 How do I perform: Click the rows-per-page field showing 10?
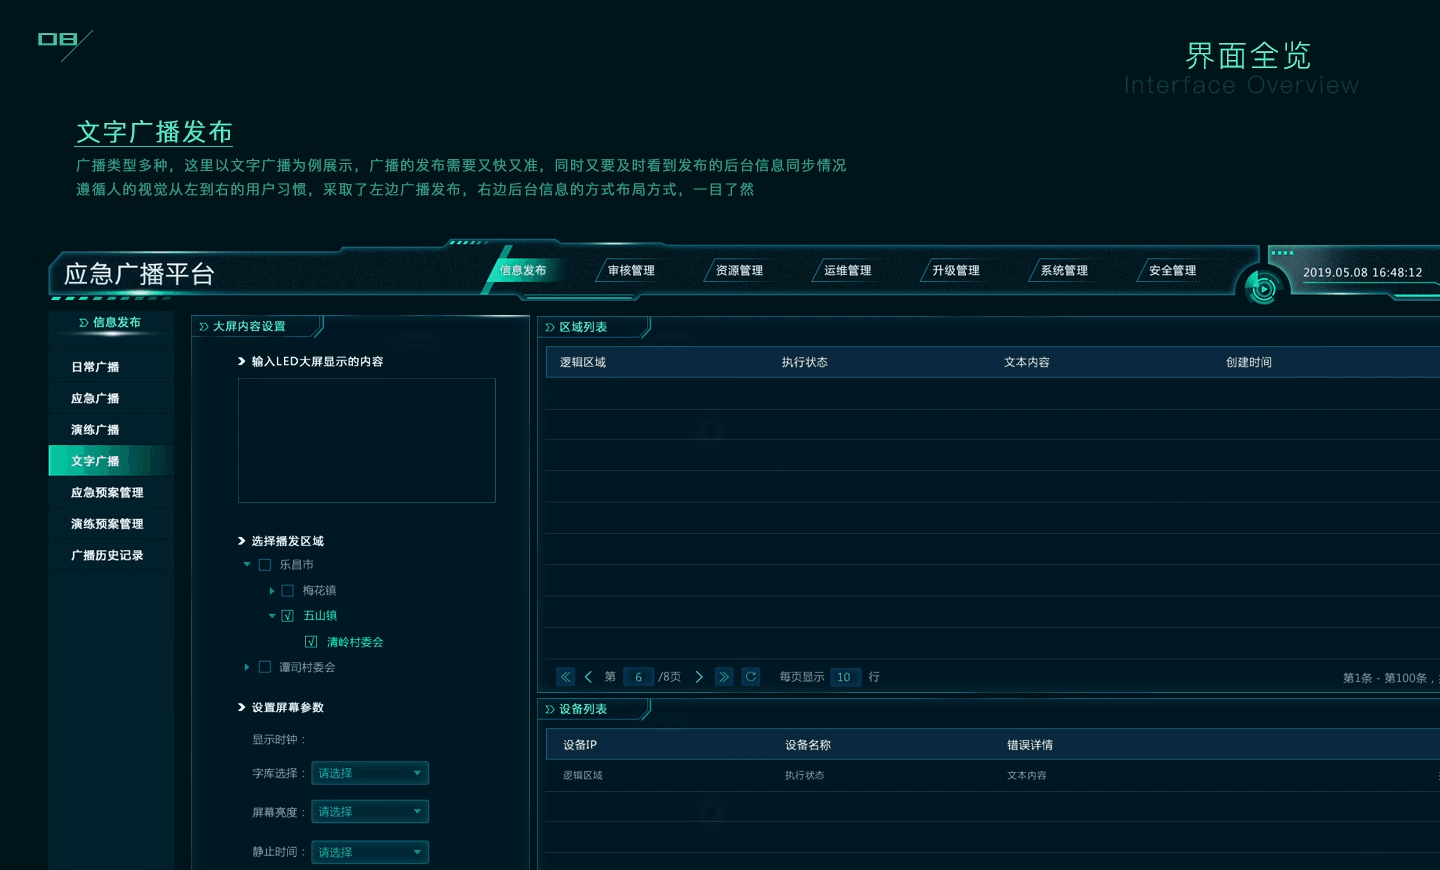tap(845, 677)
